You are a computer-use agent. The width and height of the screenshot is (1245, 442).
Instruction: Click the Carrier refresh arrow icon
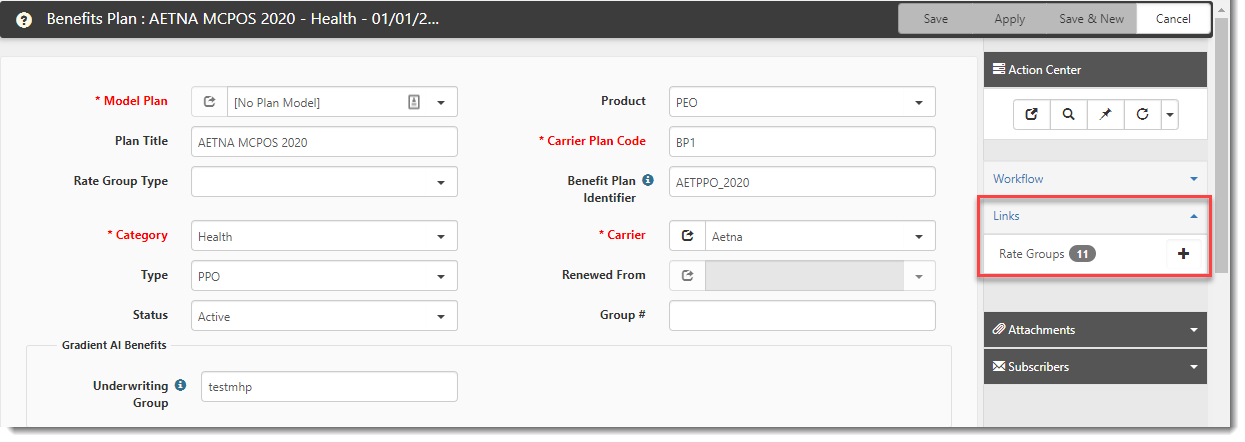687,237
